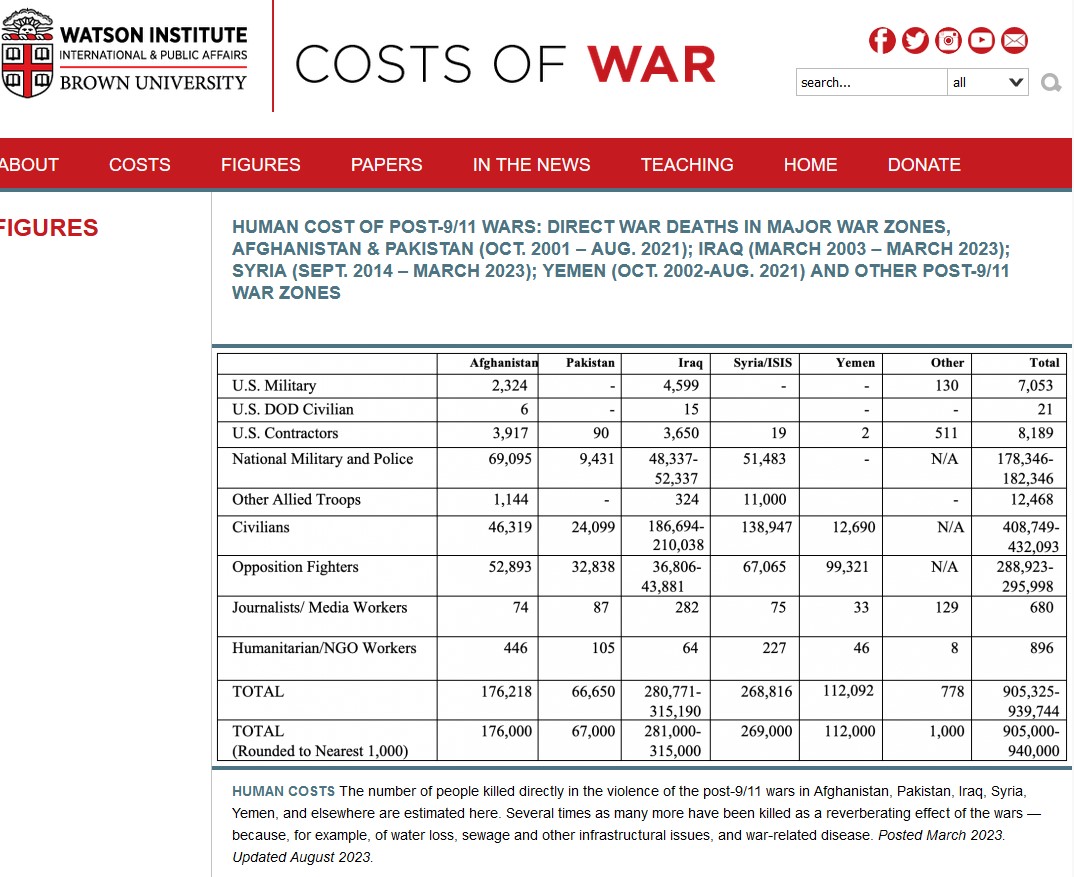Select the Other column header
This screenshot has width=1074, height=877.
[947, 362]
